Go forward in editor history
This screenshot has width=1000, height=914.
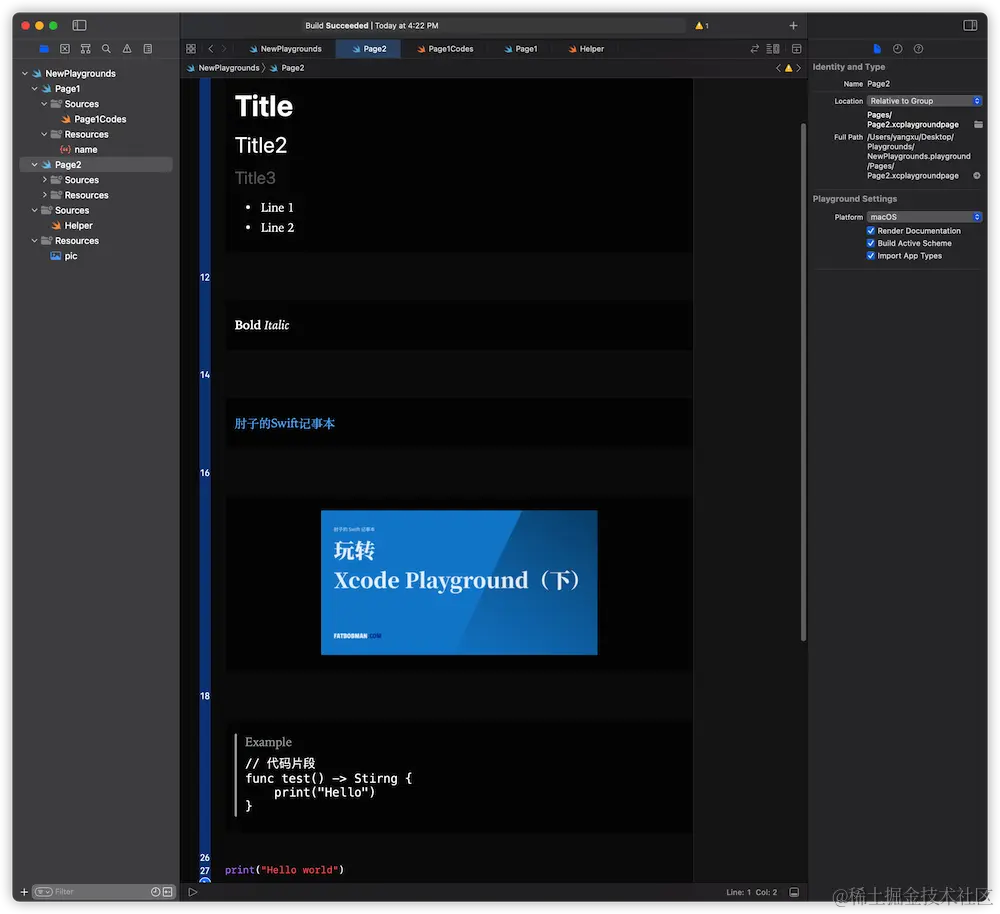pyautogui.click(x=224, y=48)
